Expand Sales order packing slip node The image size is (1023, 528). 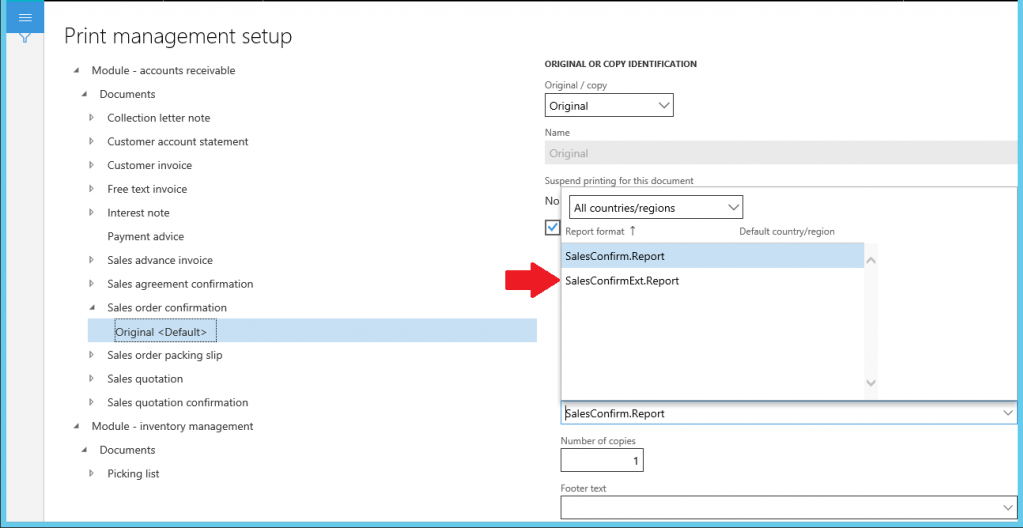point(92,355)
